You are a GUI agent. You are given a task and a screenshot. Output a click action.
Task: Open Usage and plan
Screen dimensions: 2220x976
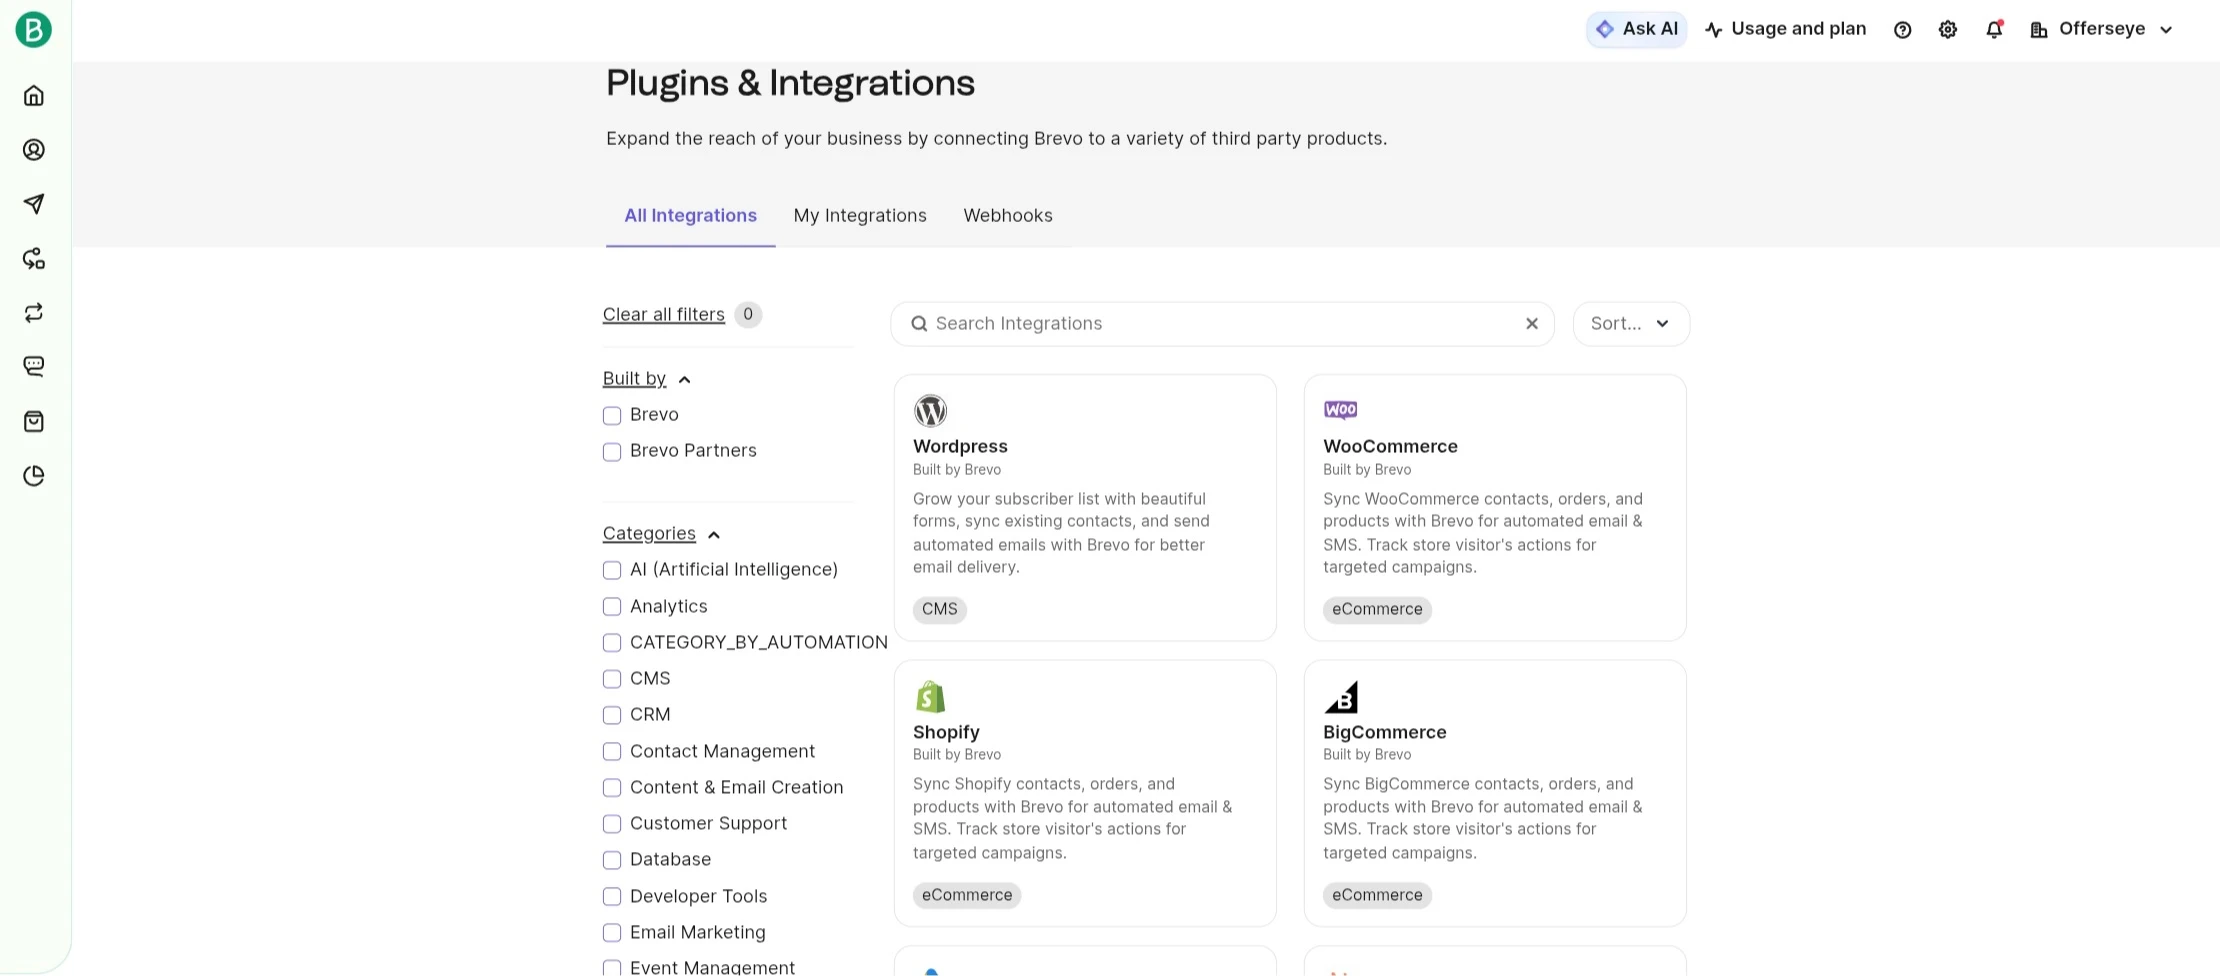(x=1785, y=30)
